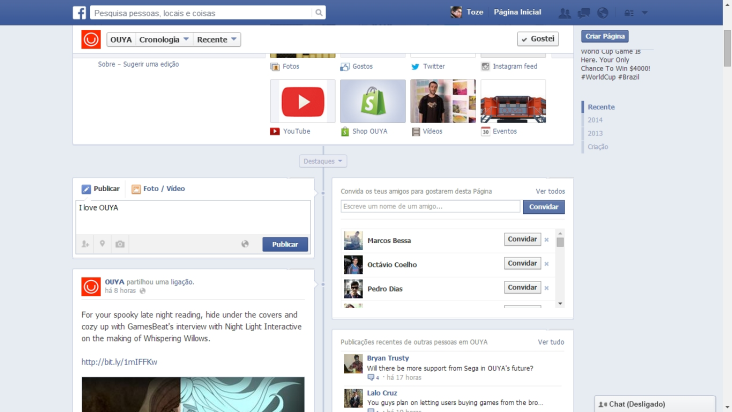Dismiss Pedro Dias suggestion
732x412 pixels.
[x=547, y=288]
